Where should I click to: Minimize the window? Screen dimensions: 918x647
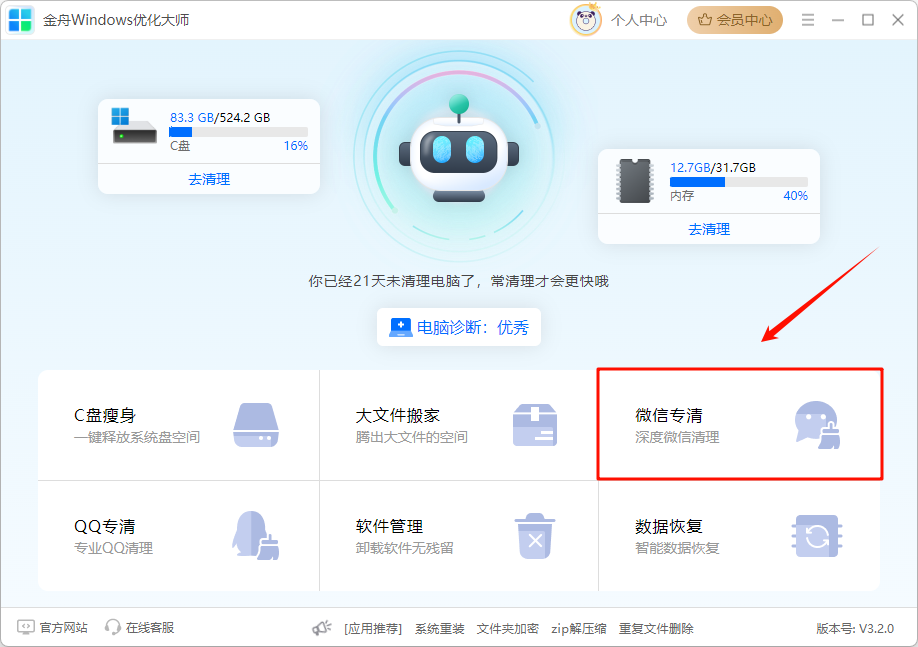point(838,20)
